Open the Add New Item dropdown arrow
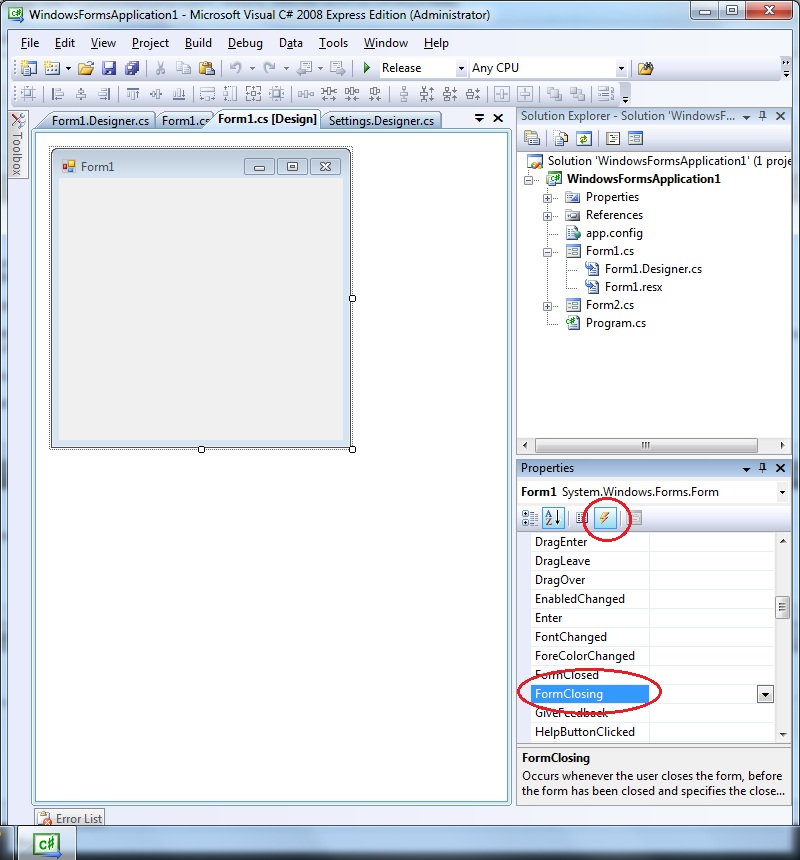 coord(68,69)
